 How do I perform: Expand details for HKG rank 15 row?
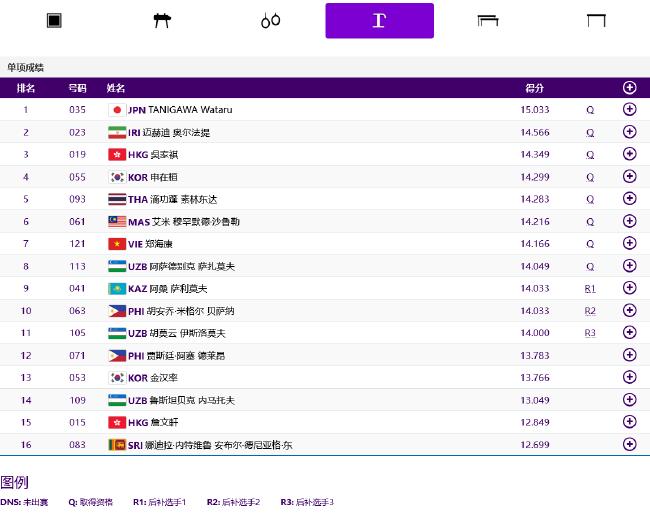point(629,422)
